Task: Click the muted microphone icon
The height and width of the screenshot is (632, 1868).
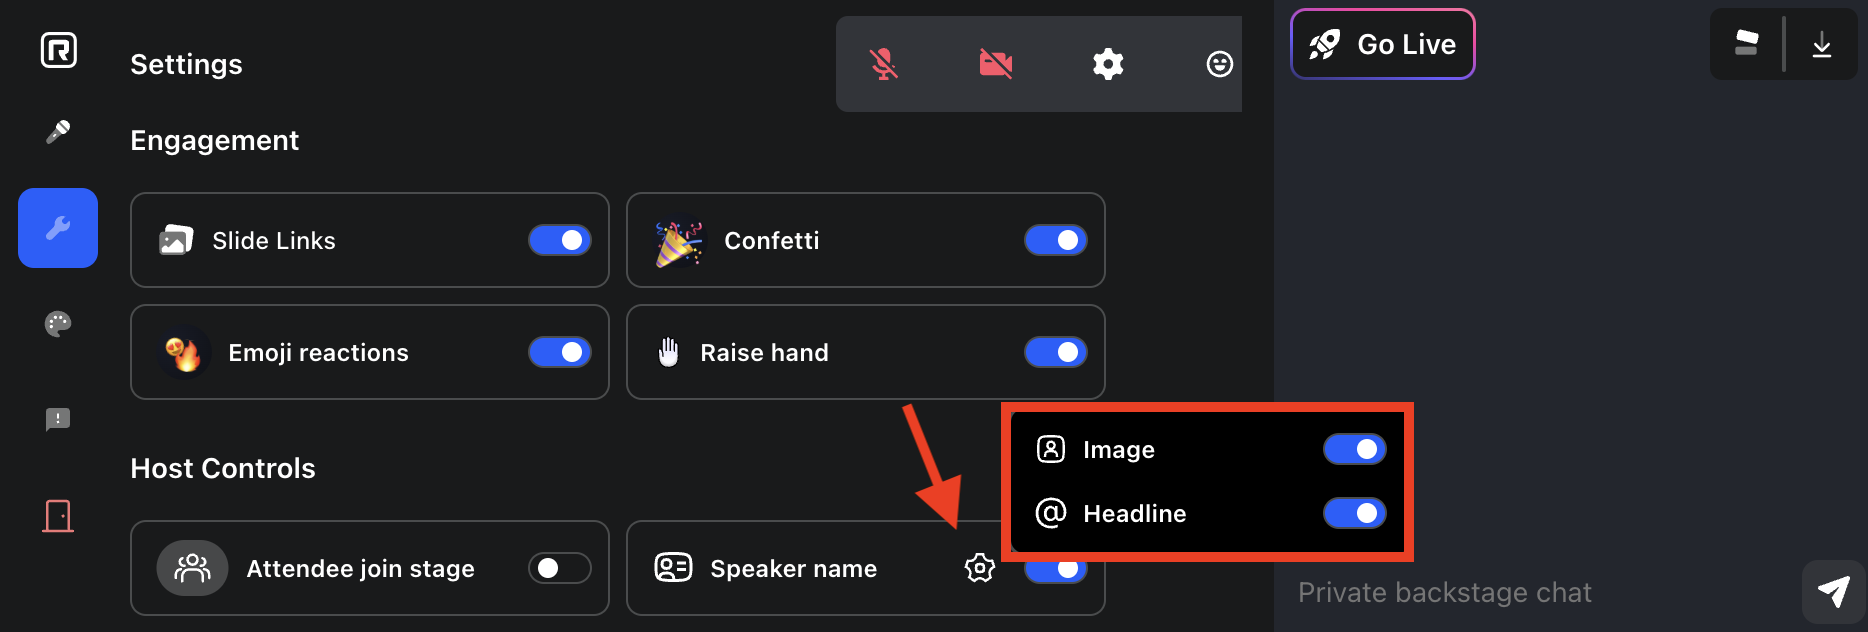Action: pos(883,64)
